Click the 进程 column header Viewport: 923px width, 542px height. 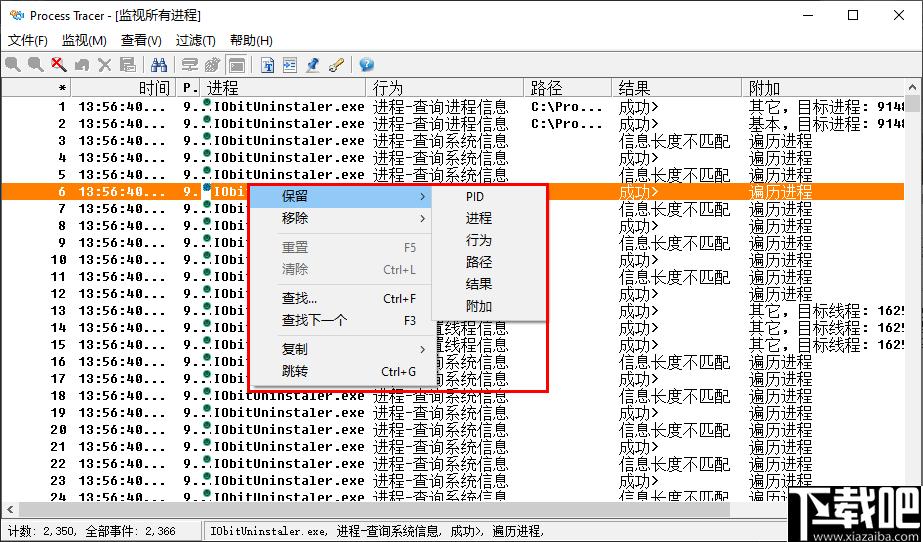click(x=284, y=88)
